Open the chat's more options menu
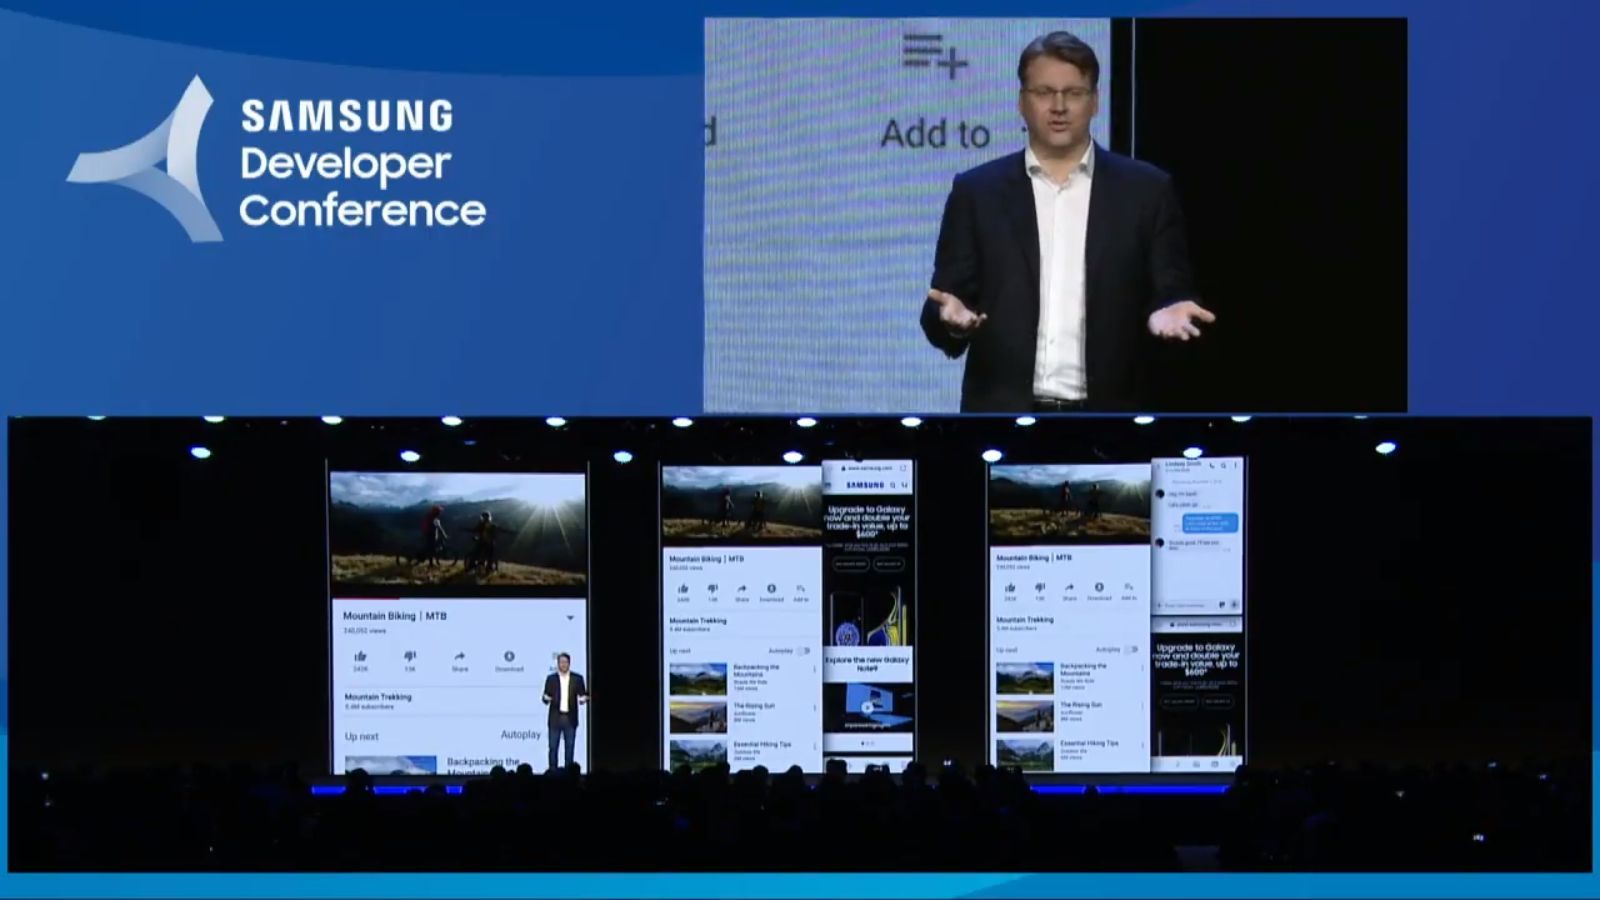Screen dimensions: 1600x900 coord(1235,466)
